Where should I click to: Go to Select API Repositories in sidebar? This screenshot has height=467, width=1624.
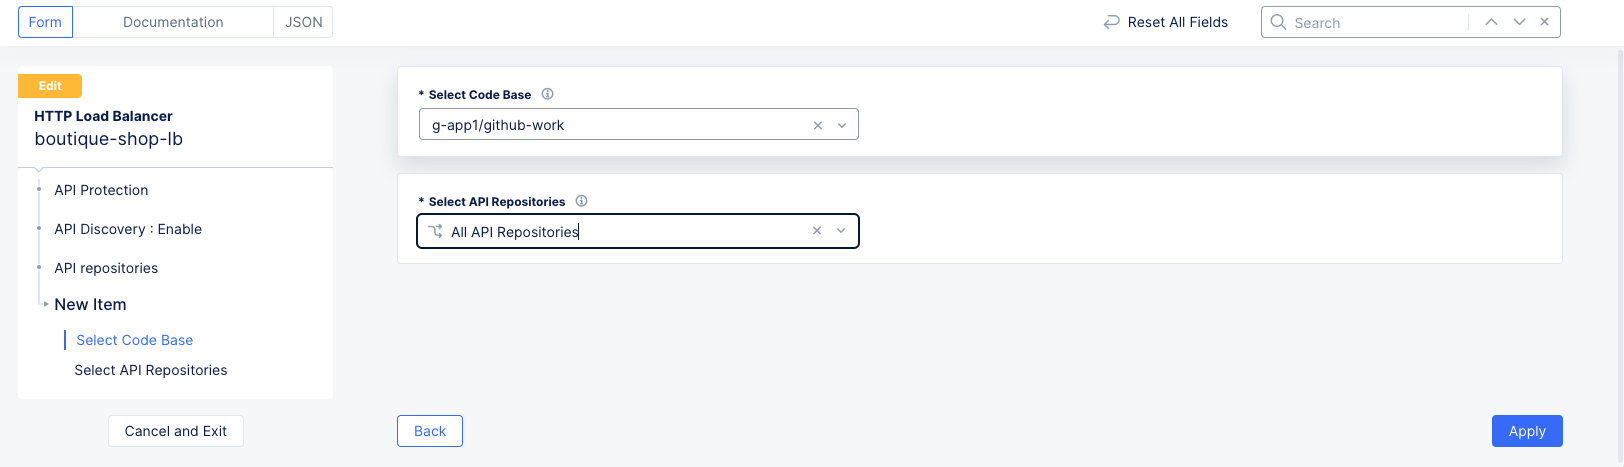tap(151, 370)
